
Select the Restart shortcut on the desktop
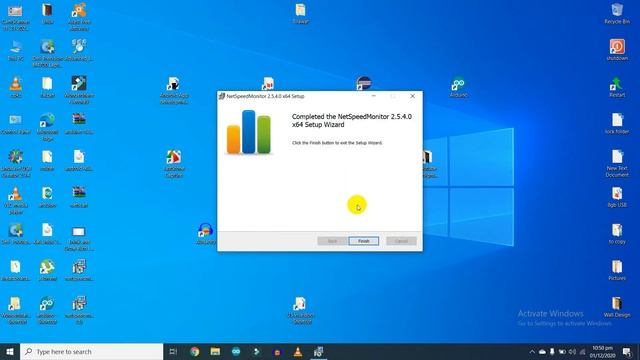tap(617, 87)
